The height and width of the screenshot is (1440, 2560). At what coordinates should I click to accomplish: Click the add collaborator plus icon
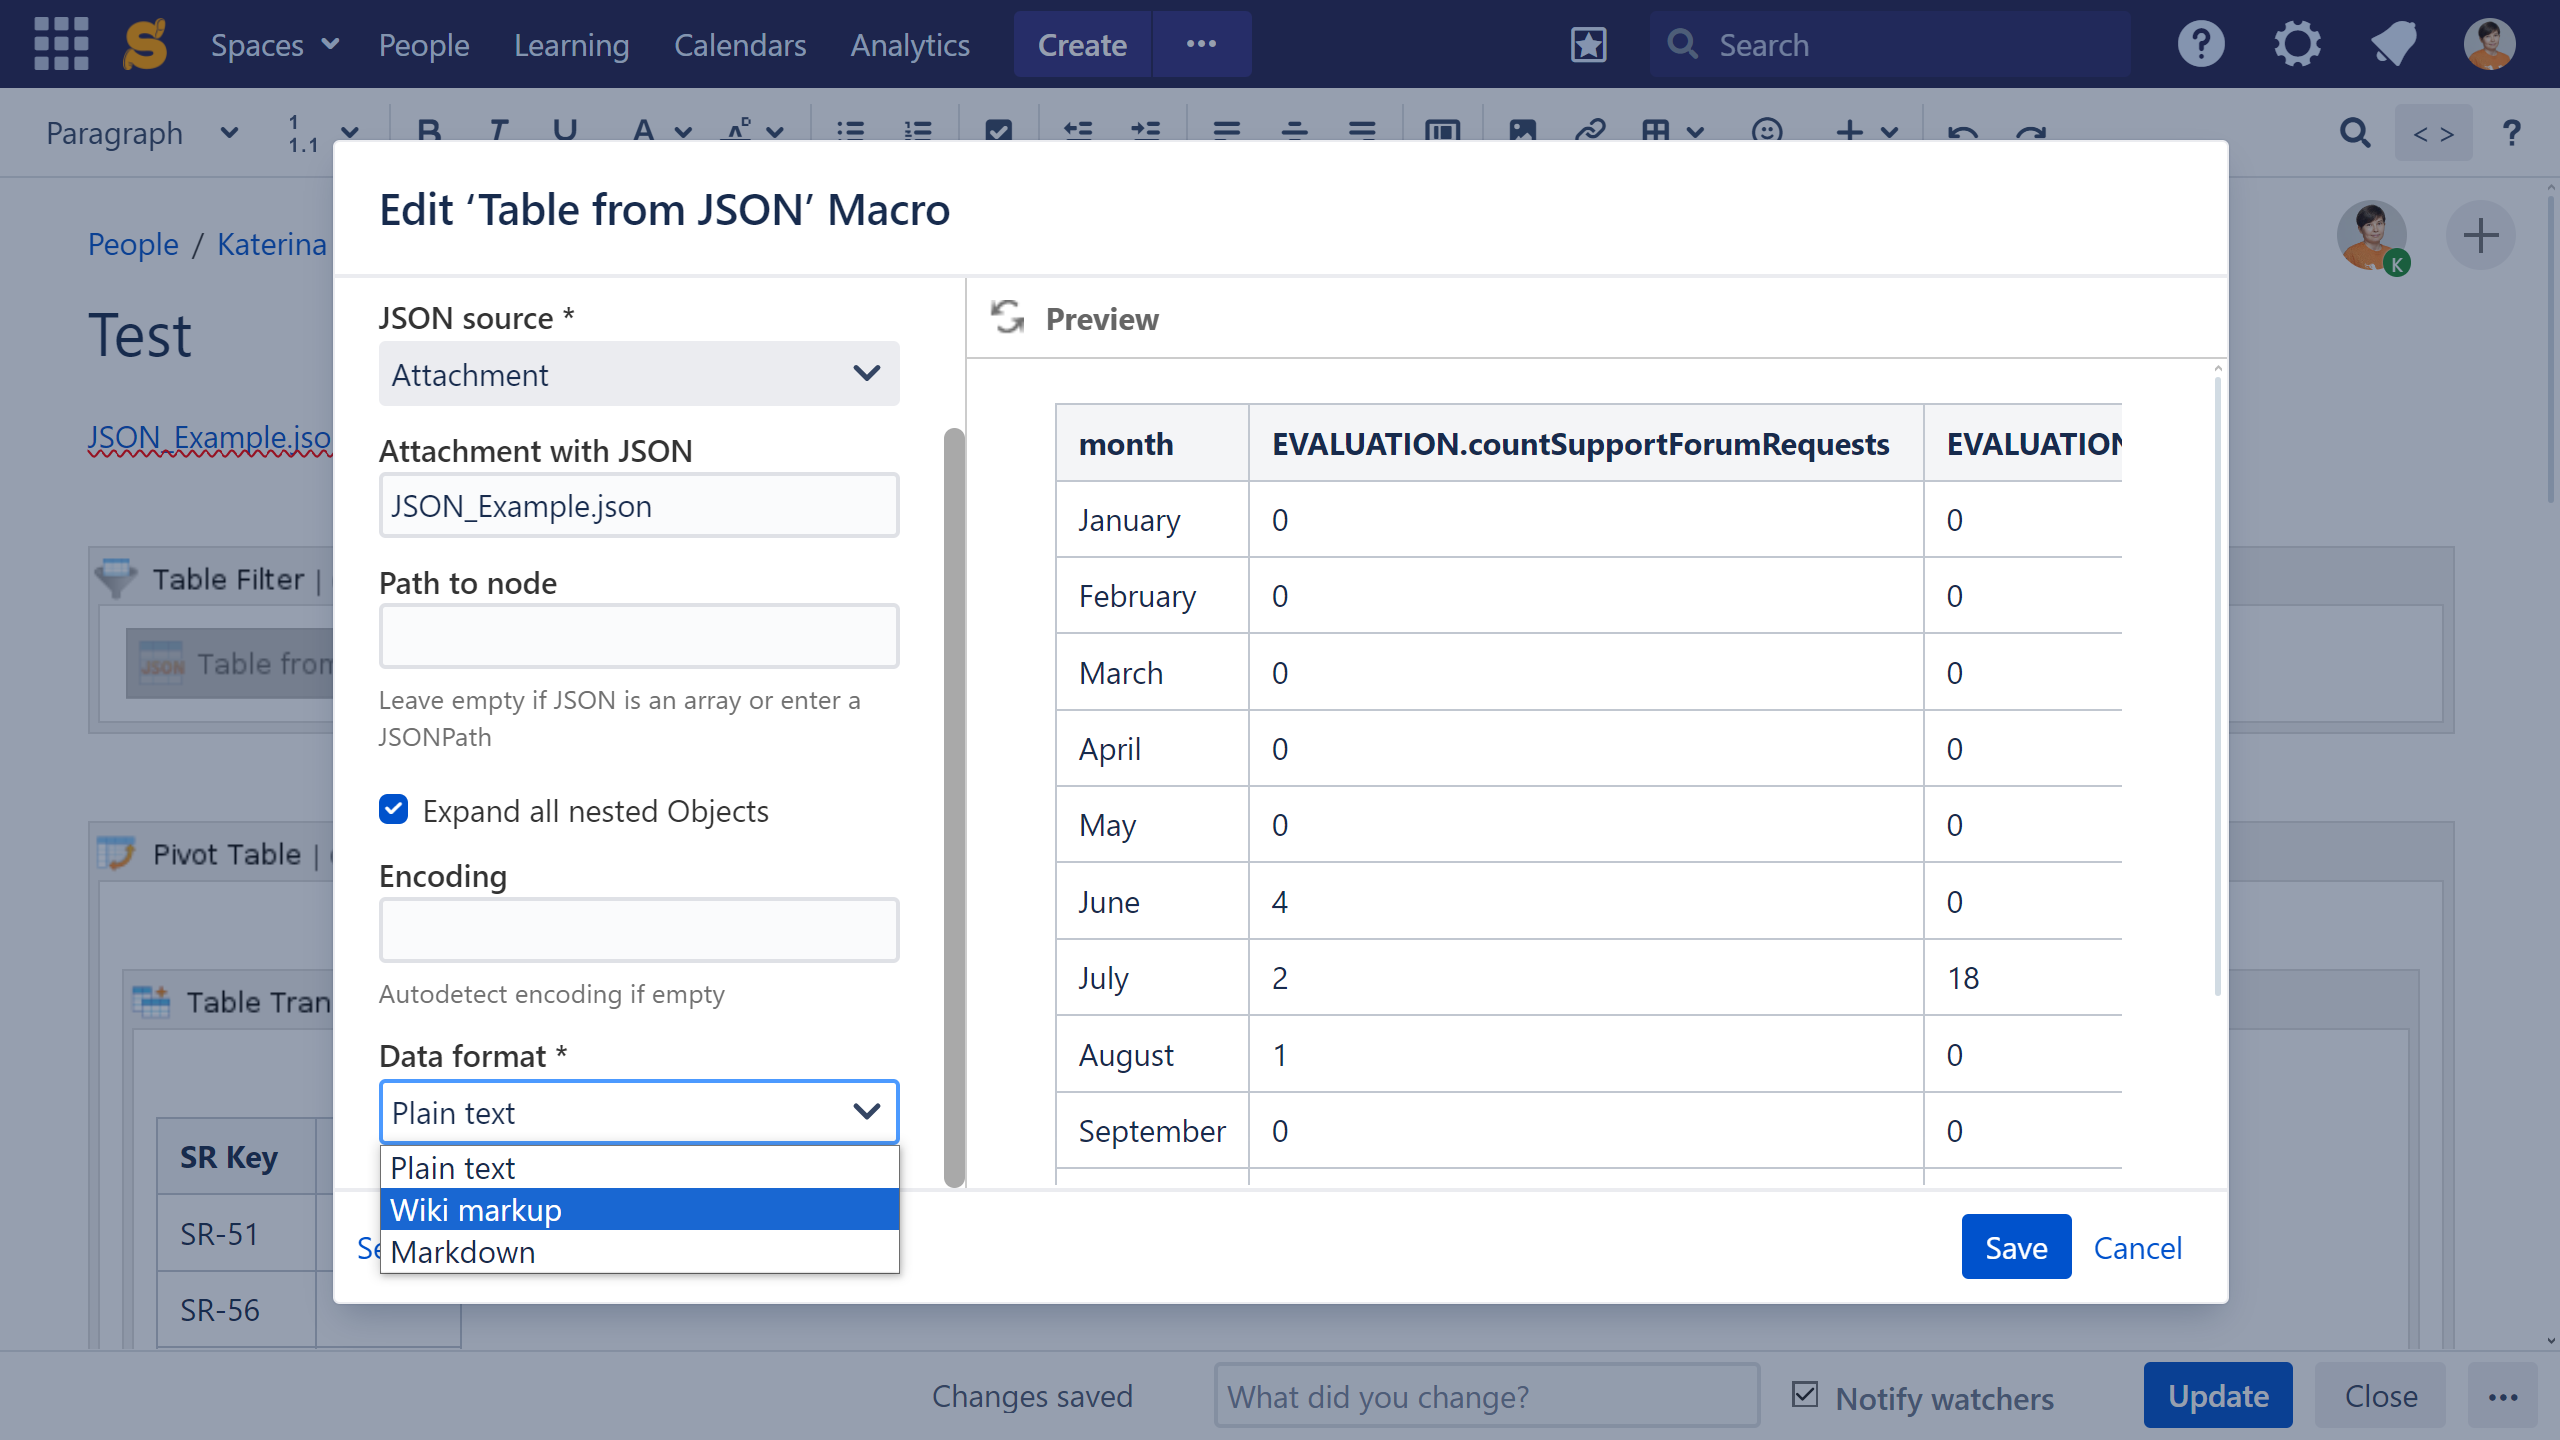(x=2480, y=236)
